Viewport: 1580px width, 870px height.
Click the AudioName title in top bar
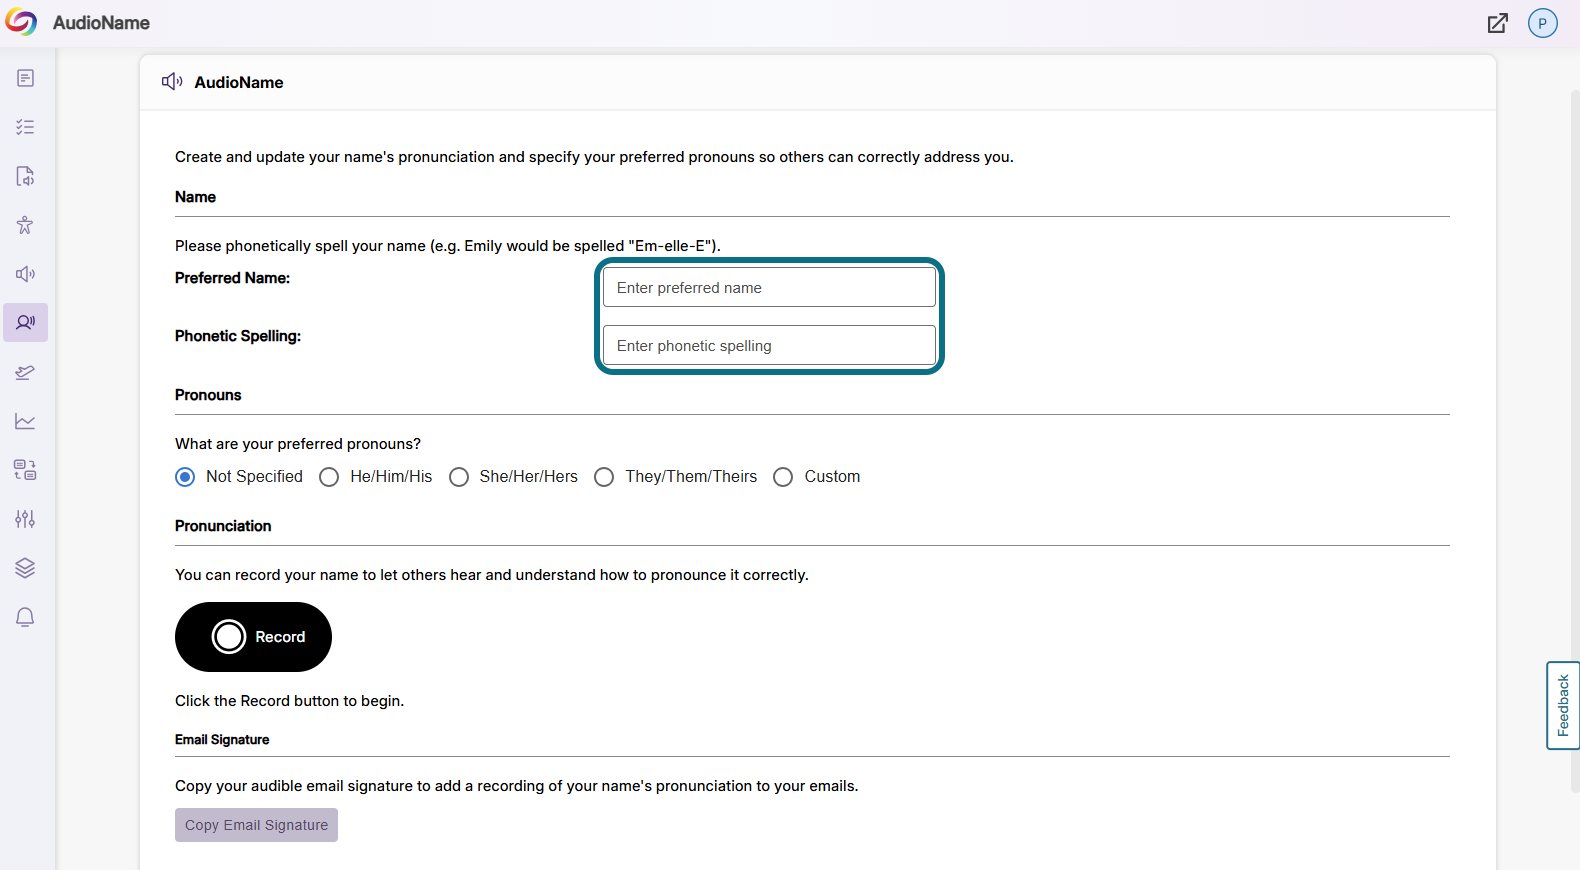[x=101, y=23]
